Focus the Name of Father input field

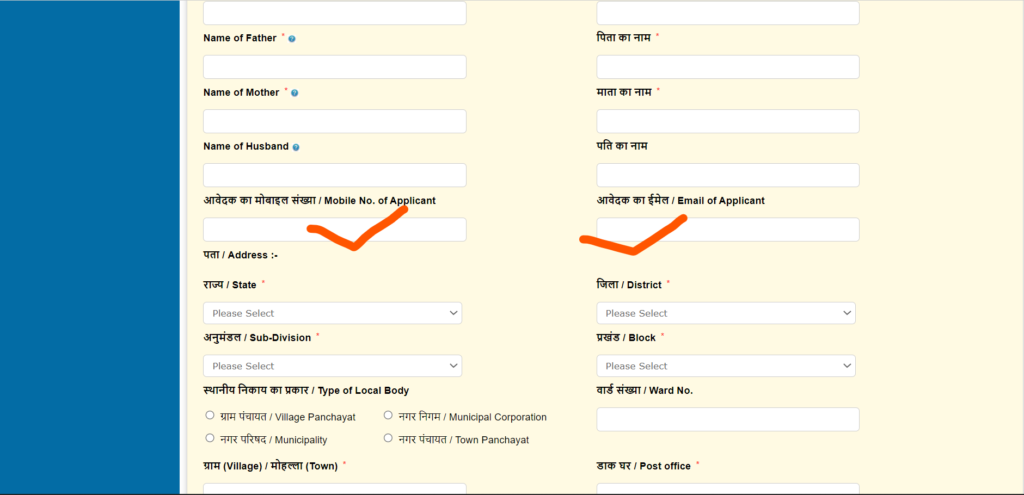pos(335,67)
